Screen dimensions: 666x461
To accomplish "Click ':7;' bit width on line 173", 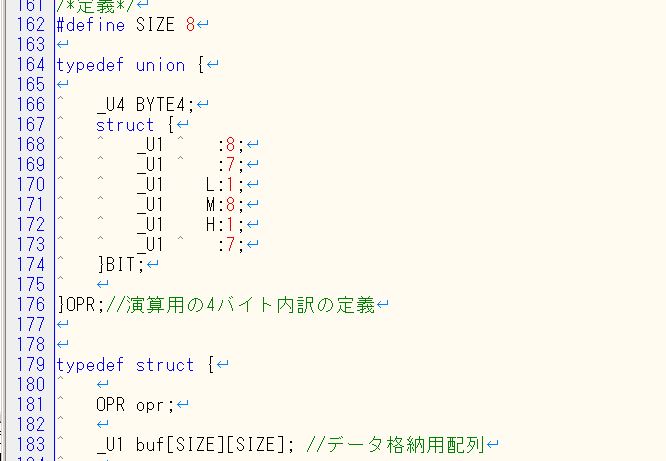I will pos(231,245).
